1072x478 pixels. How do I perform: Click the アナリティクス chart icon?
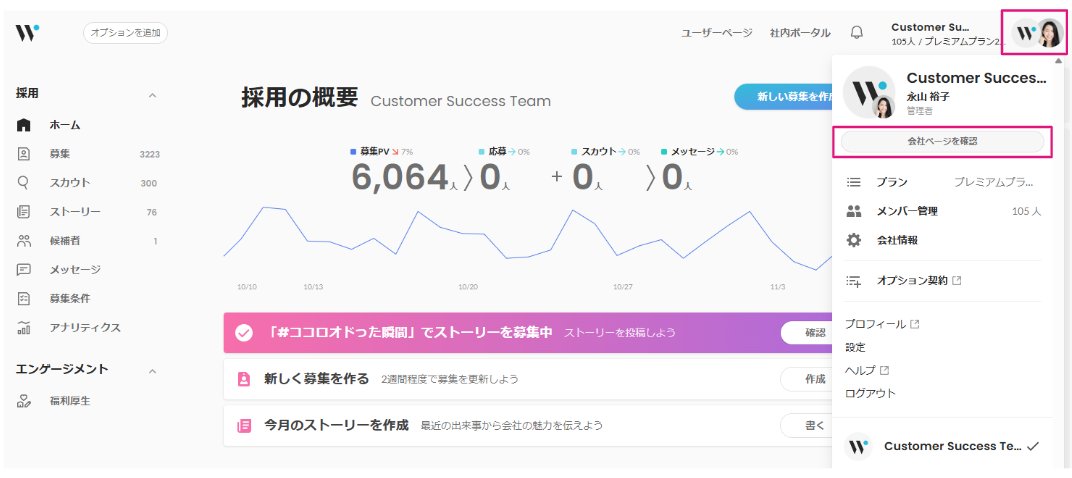click(24, 328)
